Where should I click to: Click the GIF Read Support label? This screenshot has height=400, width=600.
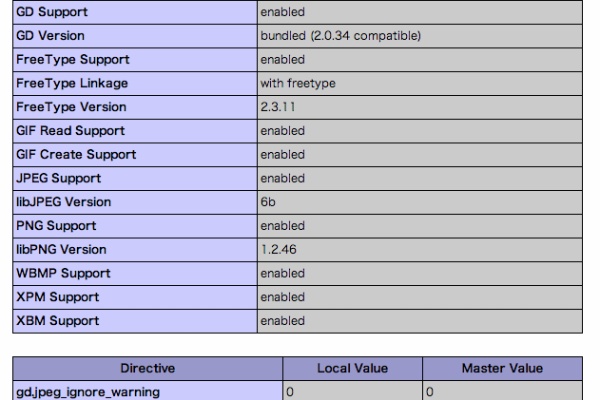point(70,131)
